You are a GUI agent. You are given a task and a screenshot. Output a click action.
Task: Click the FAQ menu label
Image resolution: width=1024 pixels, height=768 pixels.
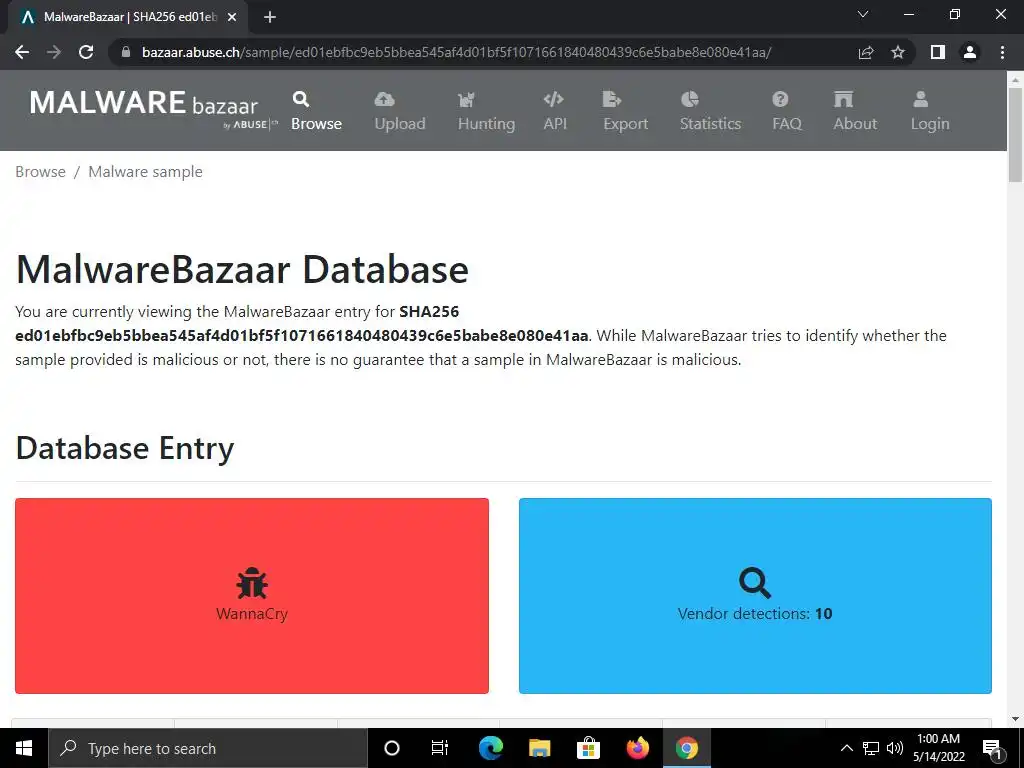click(x=787, y=123)
